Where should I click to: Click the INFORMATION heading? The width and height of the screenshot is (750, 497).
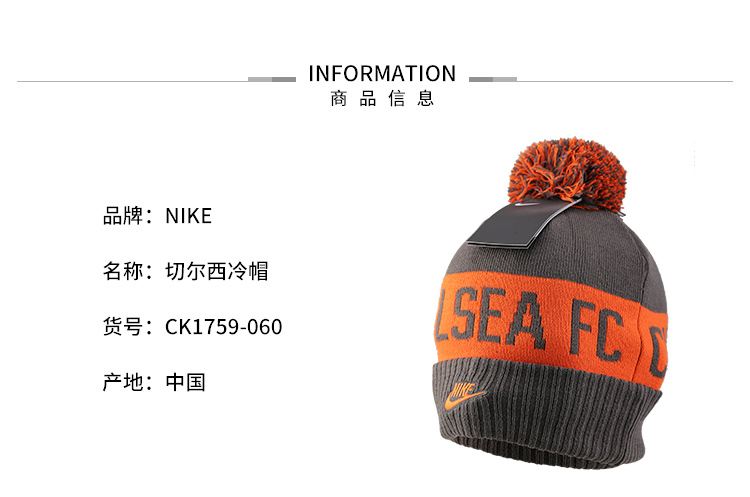pos(382,74)
